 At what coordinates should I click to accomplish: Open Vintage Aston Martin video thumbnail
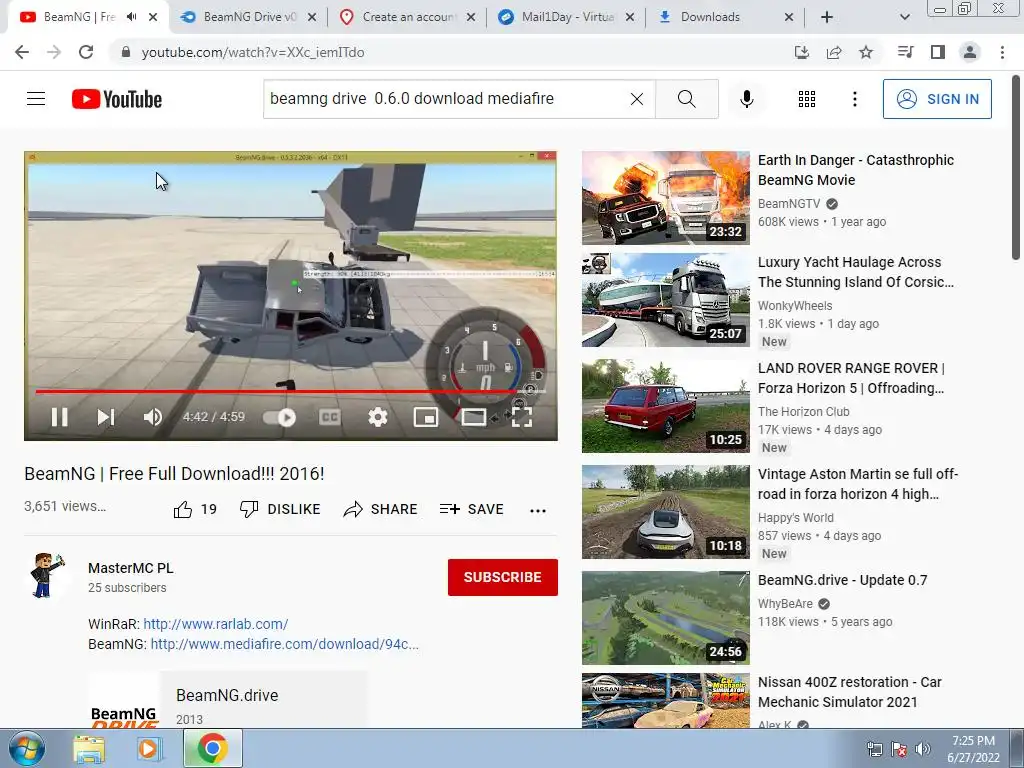coord(665,511)
